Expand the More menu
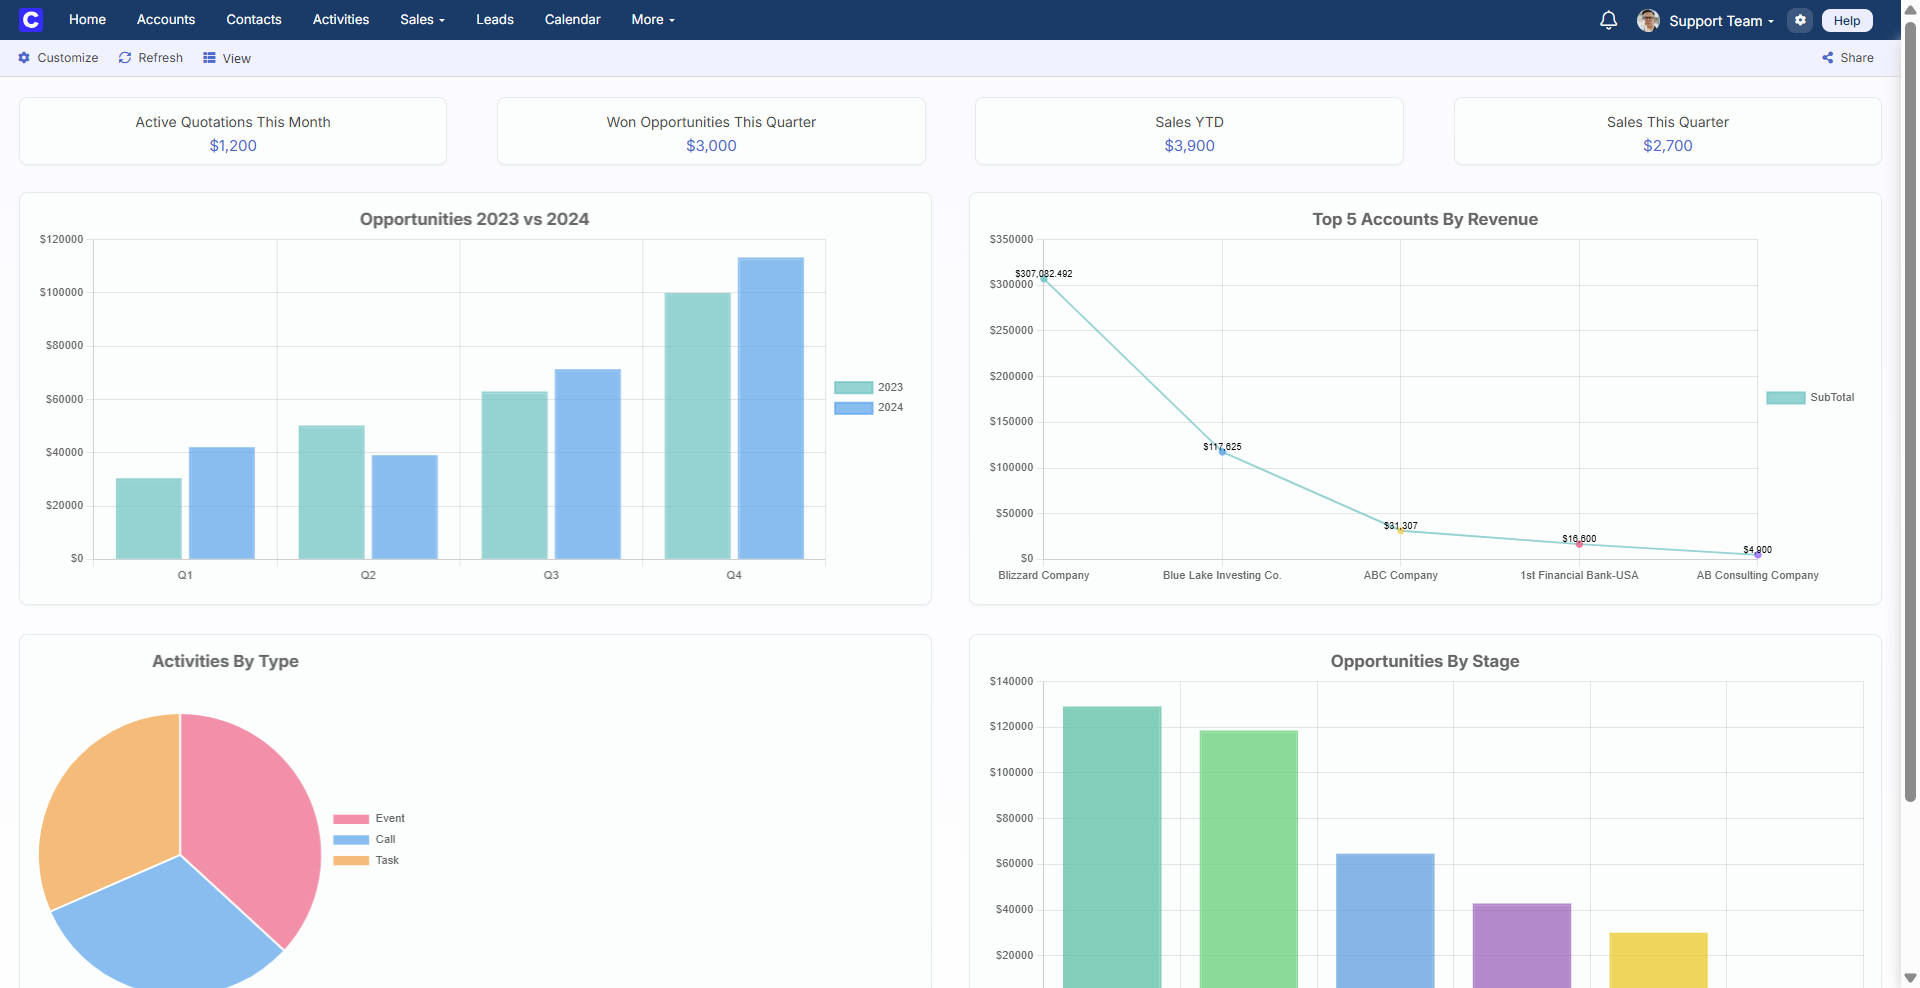The height and width of the screenshot is (988, 1920). 651,19
